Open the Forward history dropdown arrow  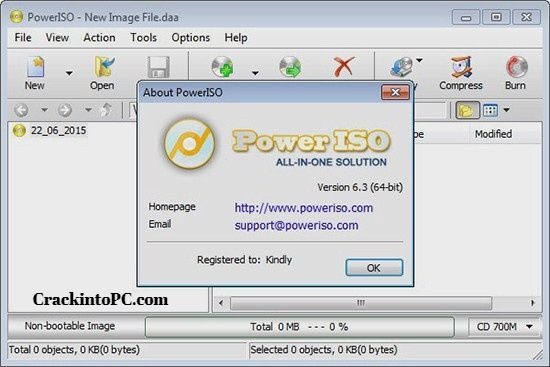click(88, 110)
